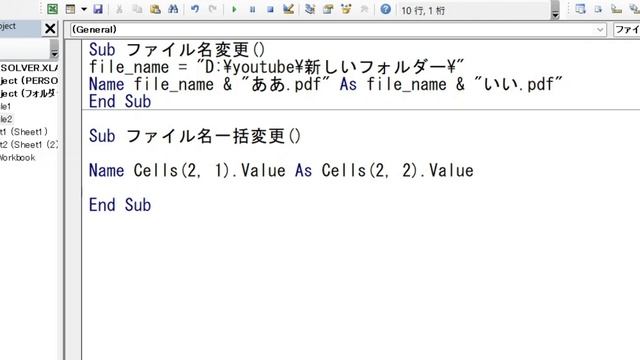Run the macro with the green play icon

234,9
